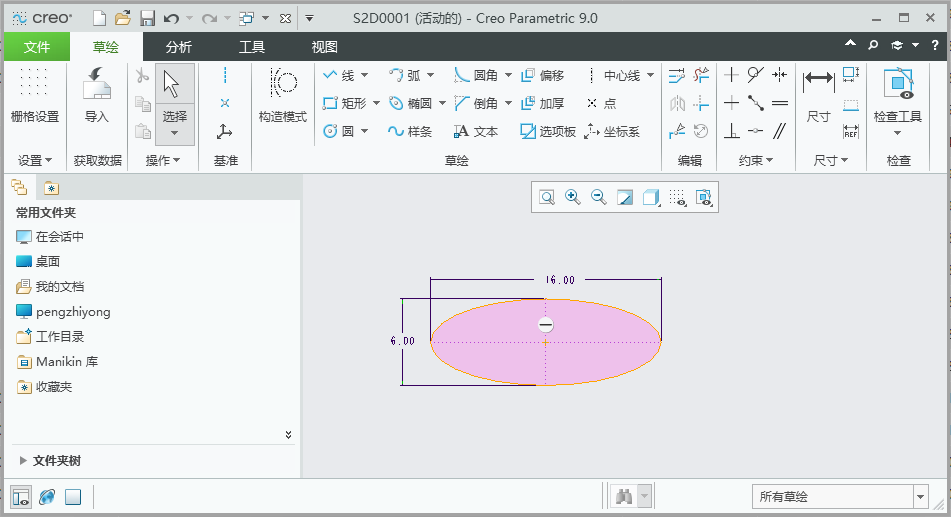Expand the Line (线) dropdown arrow
Viewport: 951px width, 517px height.
click(x=365, y=75)
